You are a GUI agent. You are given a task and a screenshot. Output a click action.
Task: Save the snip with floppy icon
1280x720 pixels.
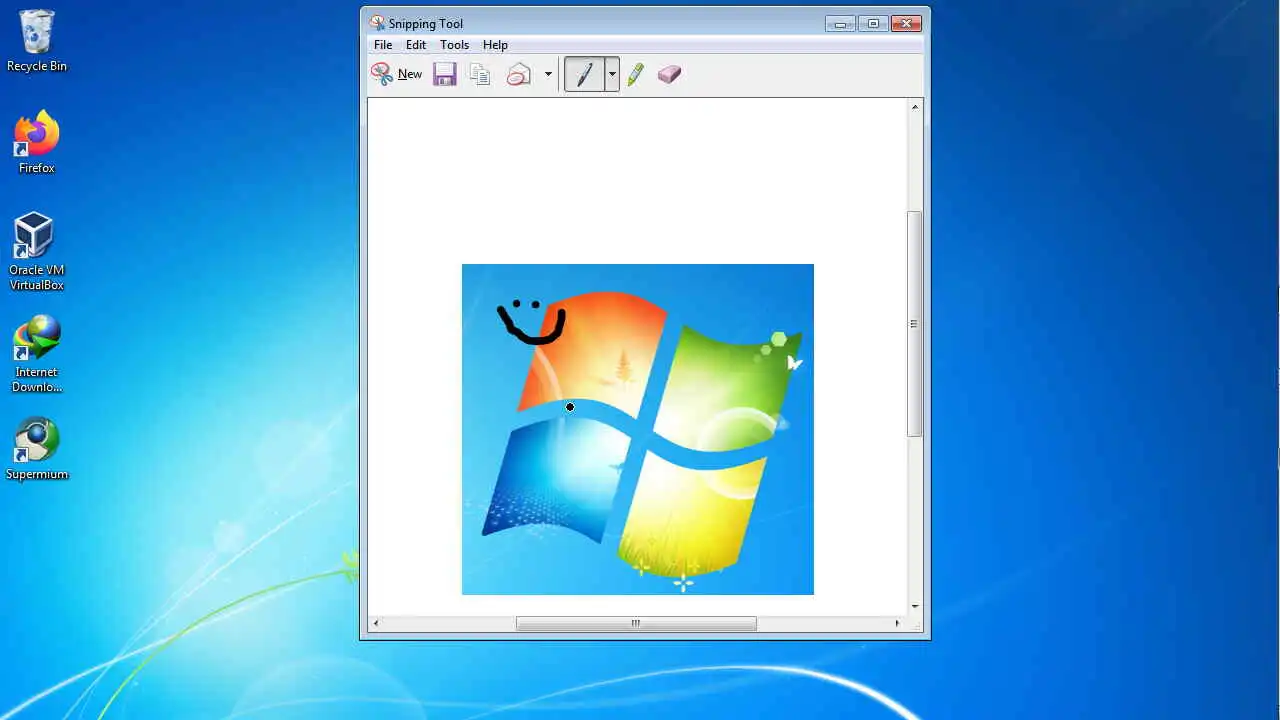[x=445, y=74]
